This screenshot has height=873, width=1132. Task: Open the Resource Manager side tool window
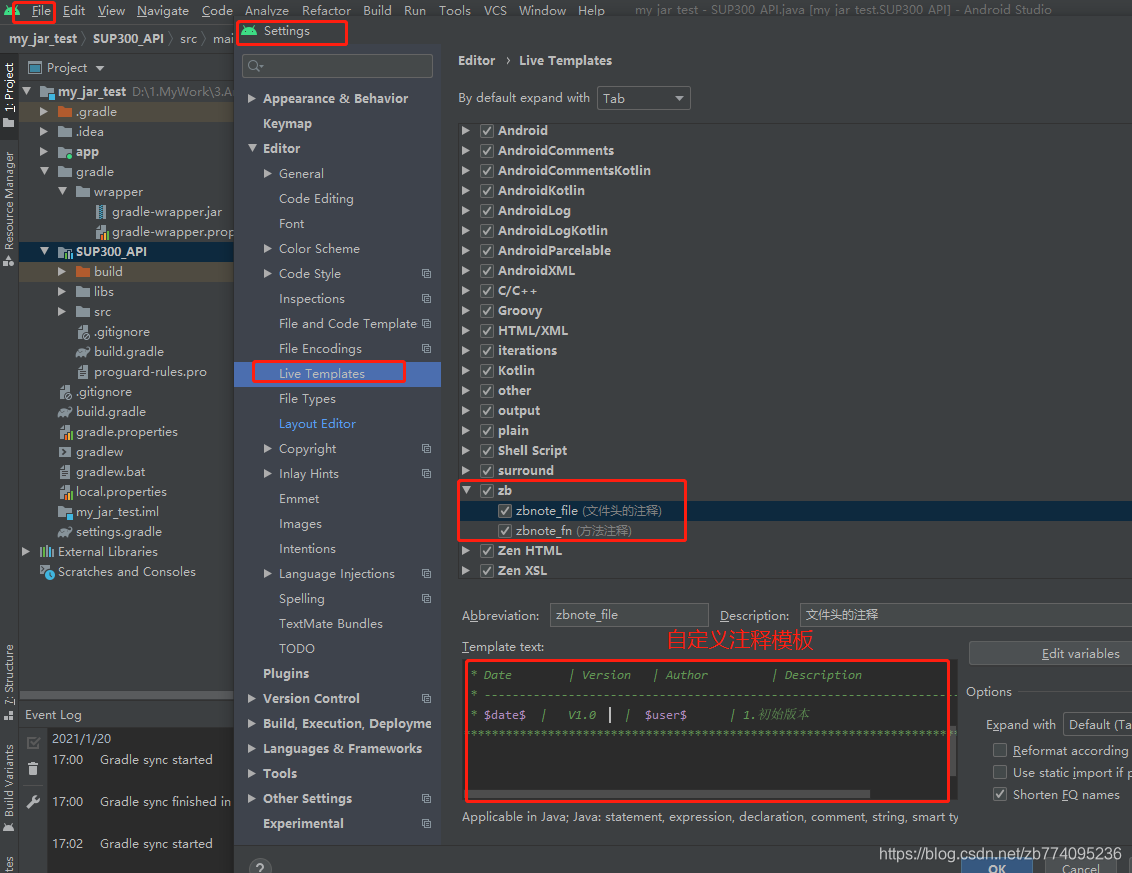9,208
